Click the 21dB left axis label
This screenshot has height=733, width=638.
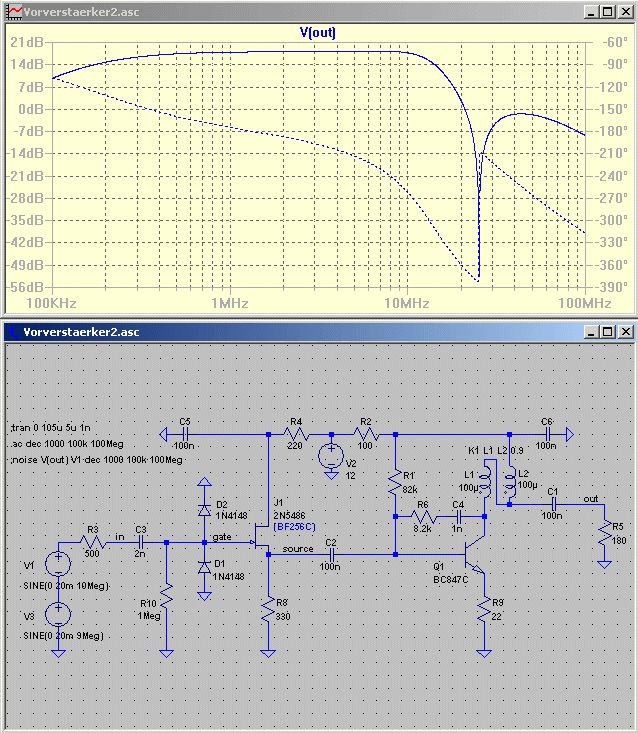tap(27, 42)
